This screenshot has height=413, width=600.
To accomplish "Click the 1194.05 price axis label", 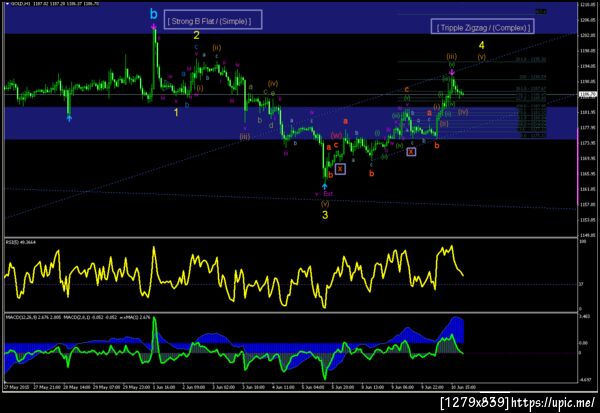I will tap(587, 66).
